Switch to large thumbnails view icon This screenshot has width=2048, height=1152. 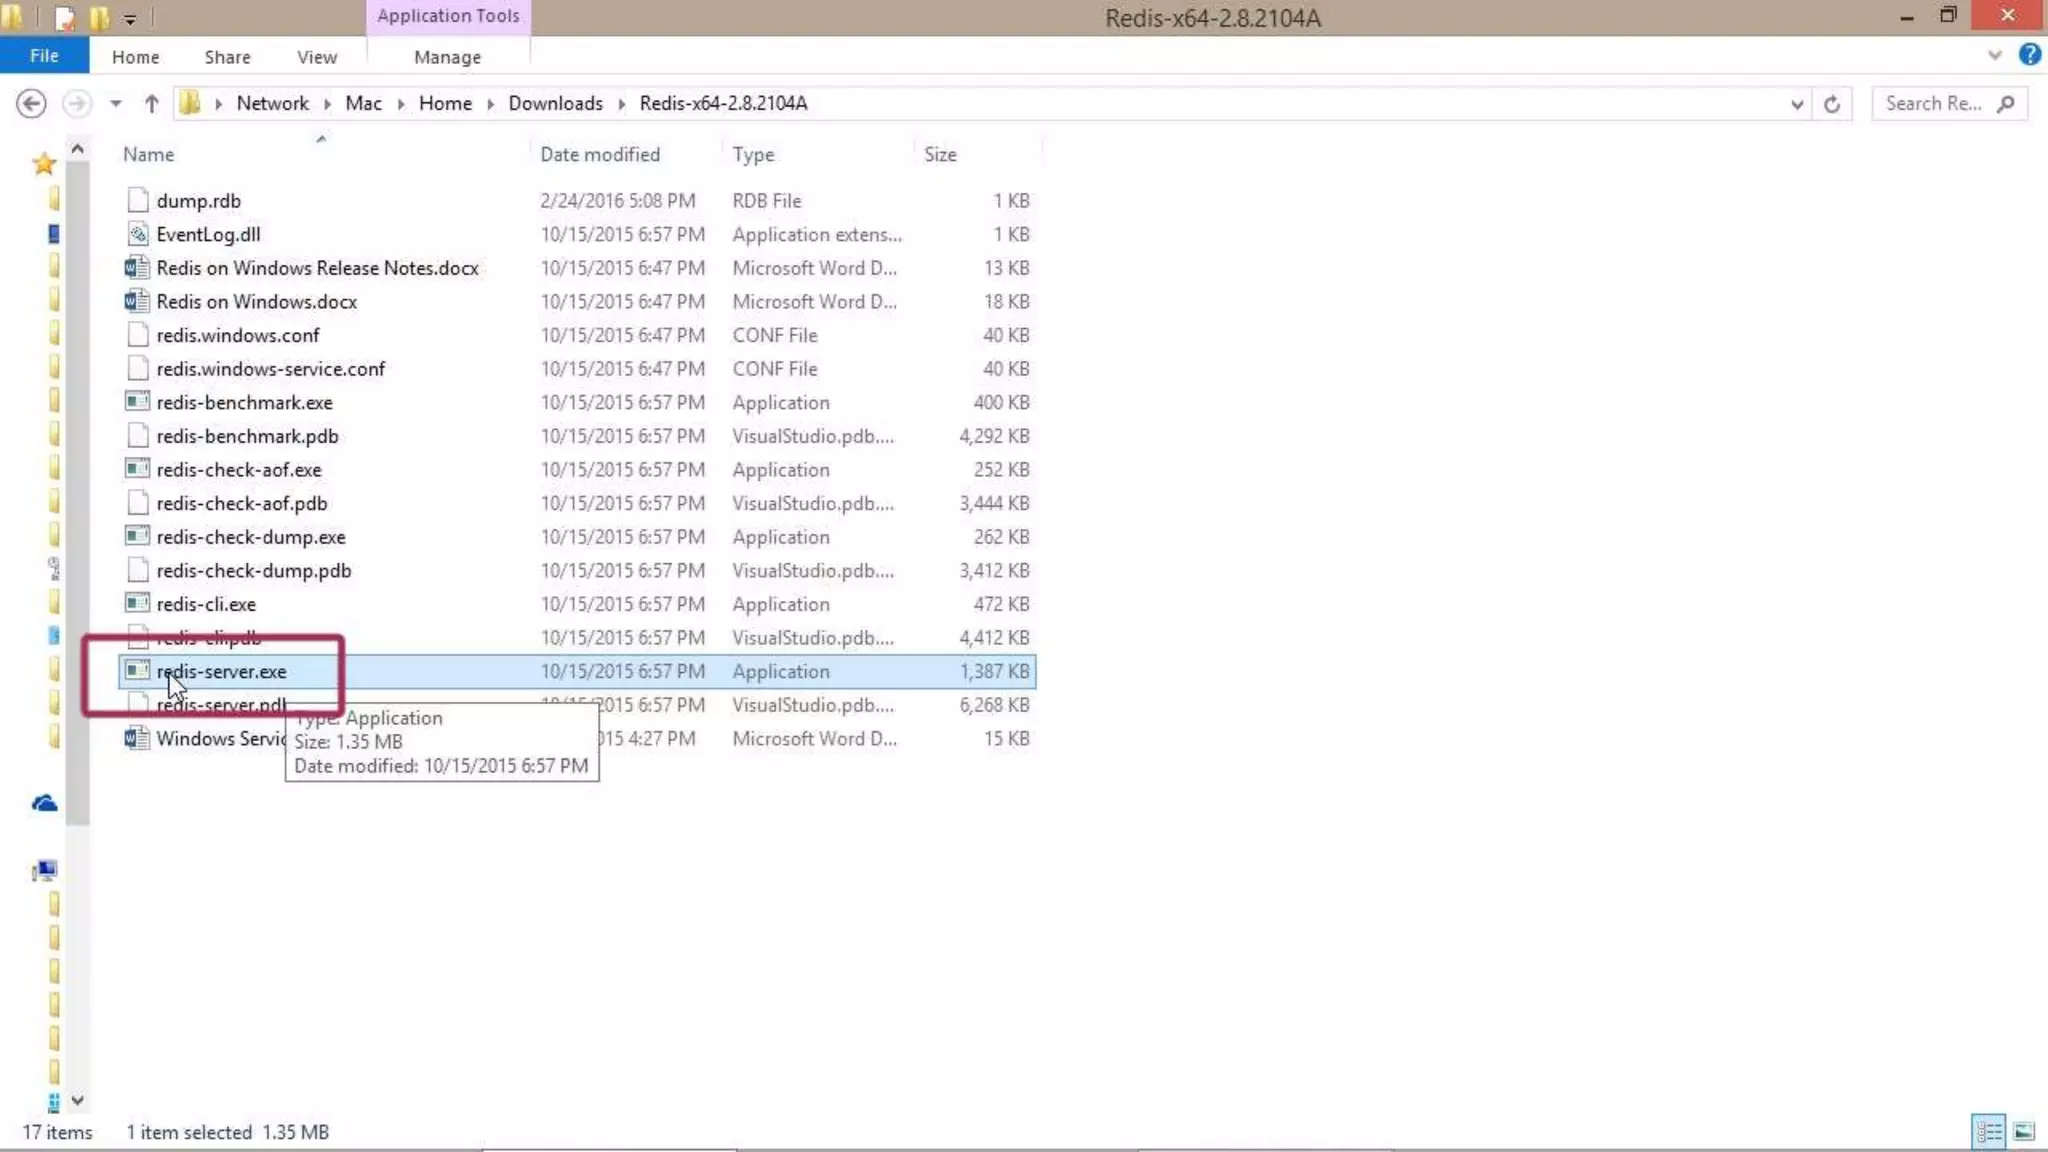pyautogui.click(x=2024, y=1131)
